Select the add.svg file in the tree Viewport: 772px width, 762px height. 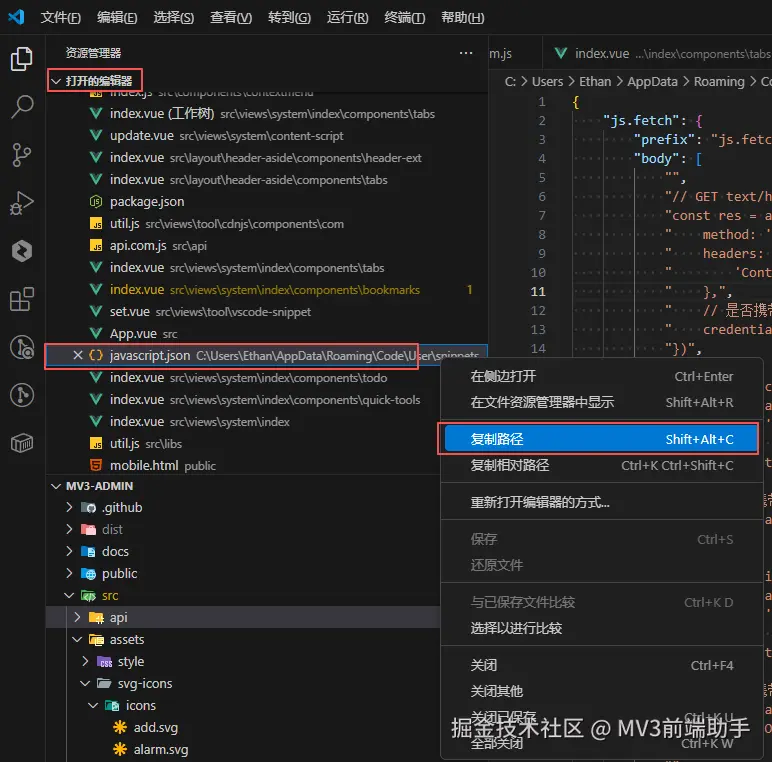[x=155, y=727]
